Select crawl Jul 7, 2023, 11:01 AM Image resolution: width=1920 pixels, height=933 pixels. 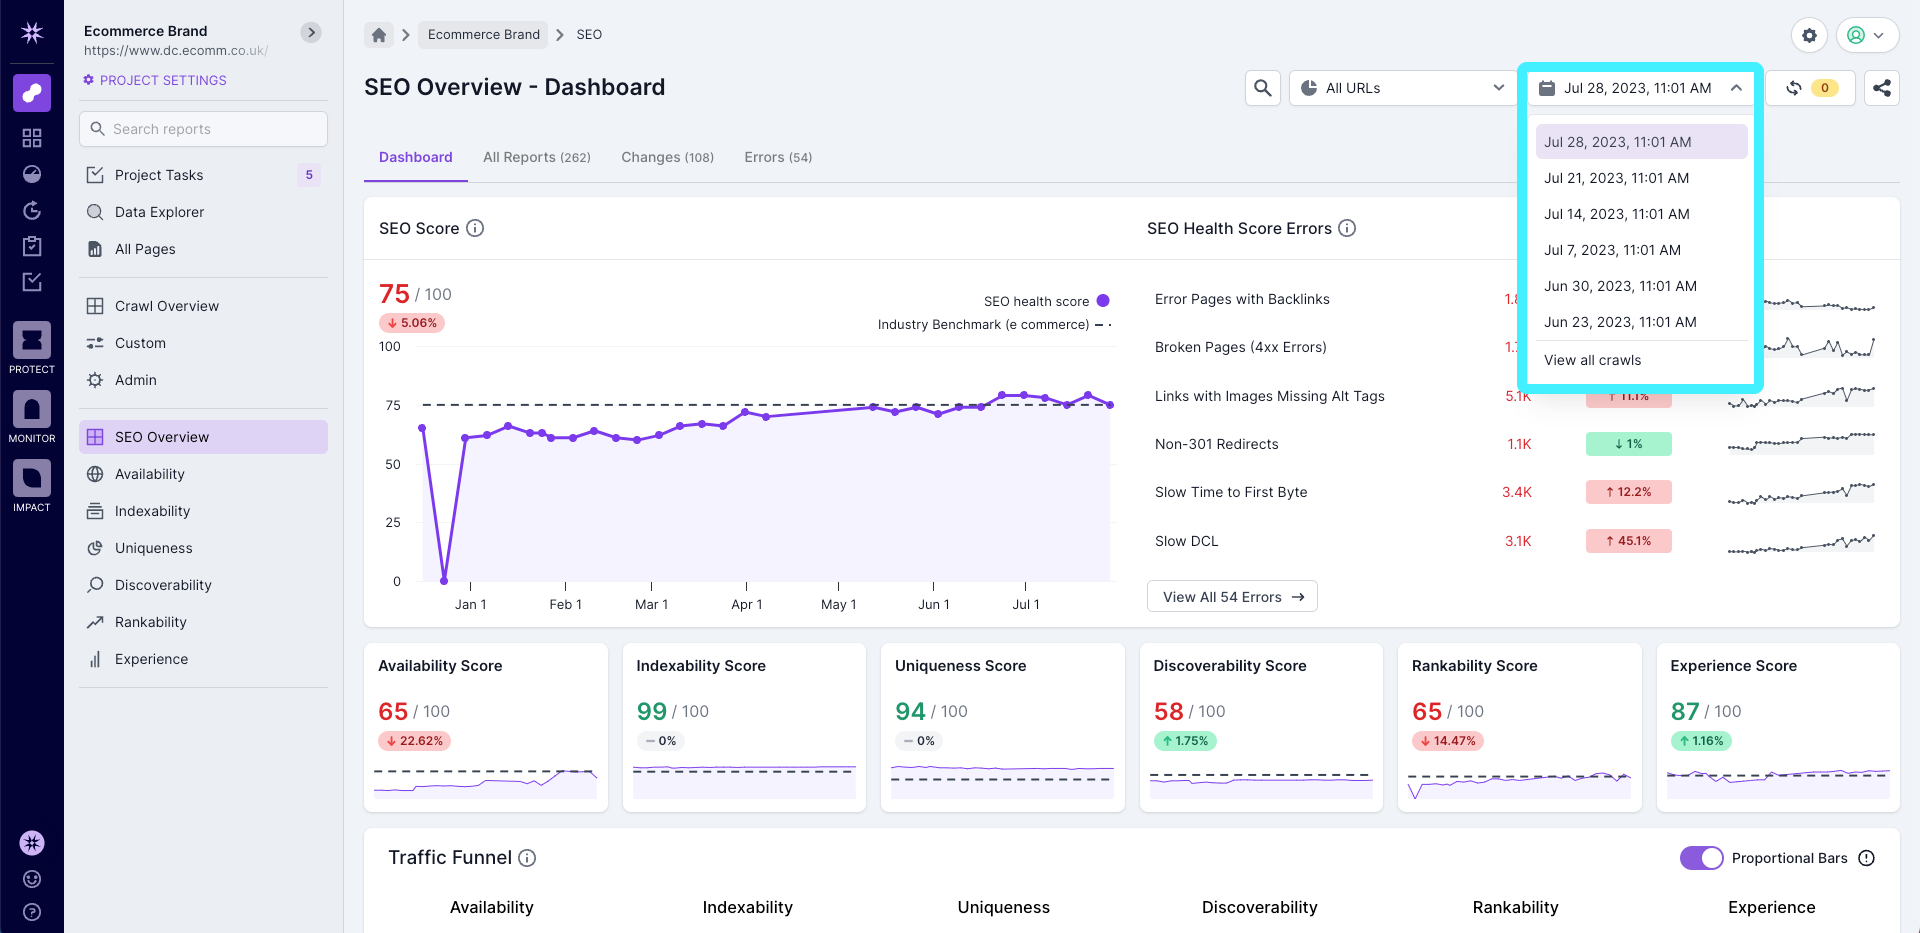(x=1641, y=250)
